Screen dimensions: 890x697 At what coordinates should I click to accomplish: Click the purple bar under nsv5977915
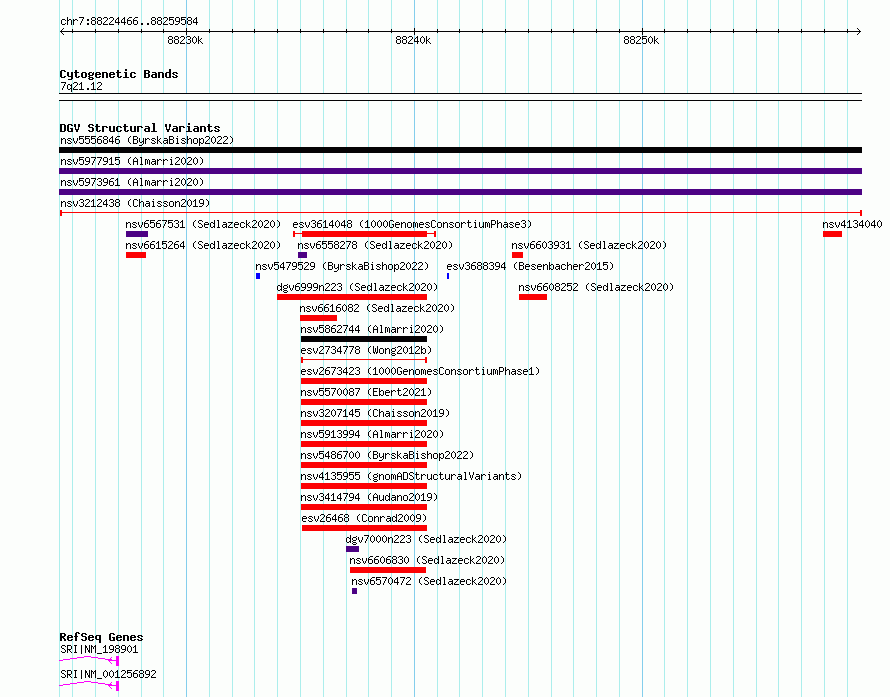[460, 171]
